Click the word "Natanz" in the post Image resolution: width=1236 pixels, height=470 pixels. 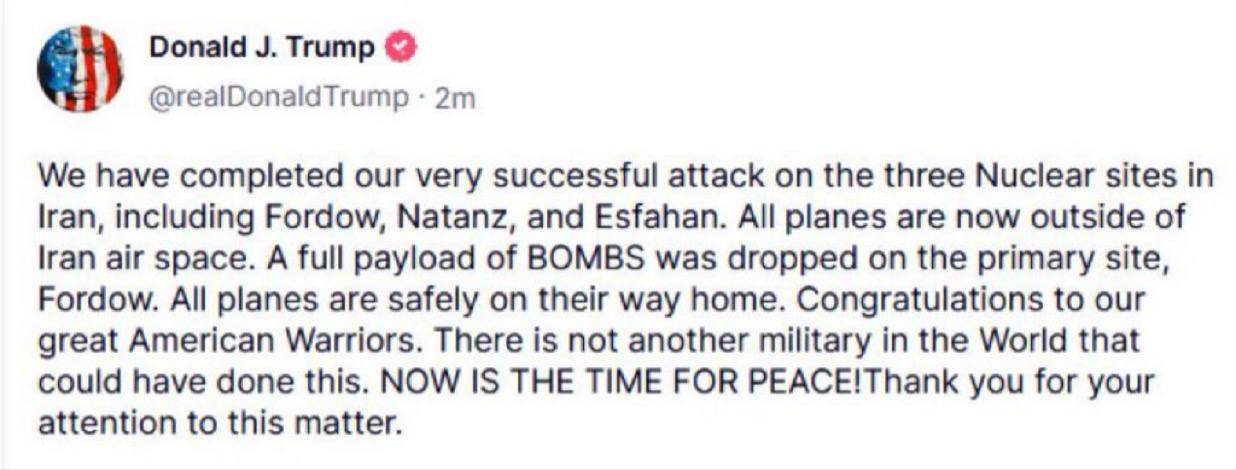[369, 218]
